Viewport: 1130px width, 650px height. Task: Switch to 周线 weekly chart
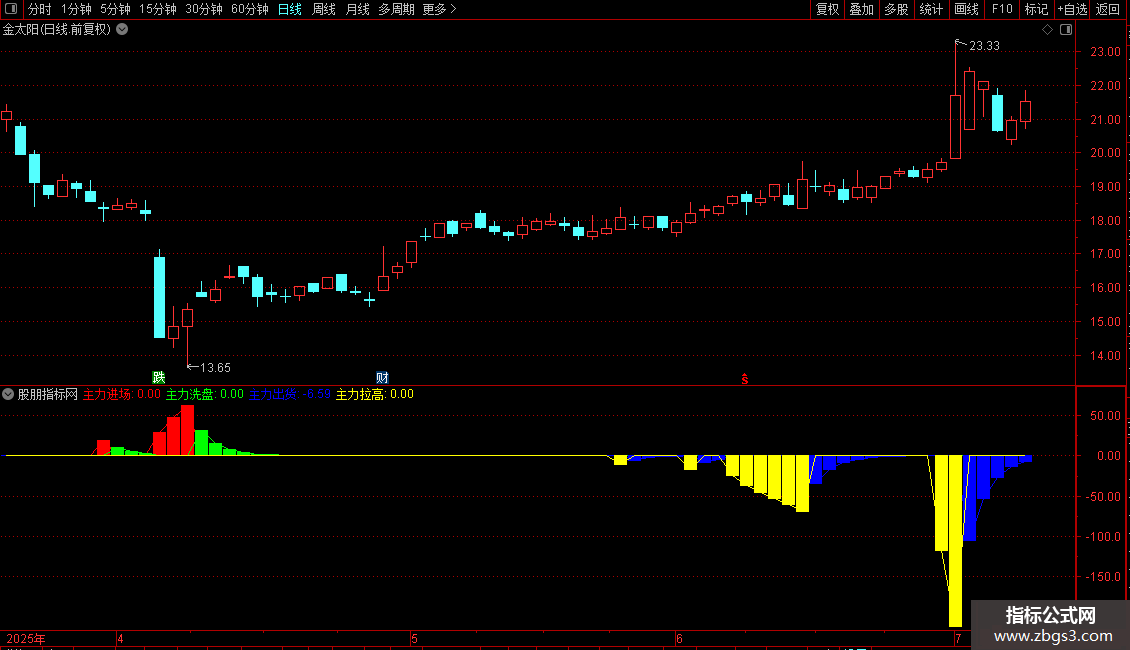coord(324,9)
